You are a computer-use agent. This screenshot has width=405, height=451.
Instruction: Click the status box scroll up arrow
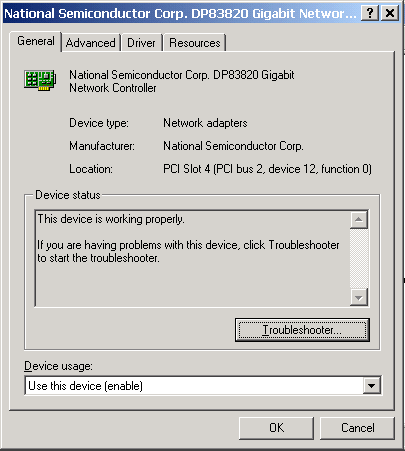359,219
